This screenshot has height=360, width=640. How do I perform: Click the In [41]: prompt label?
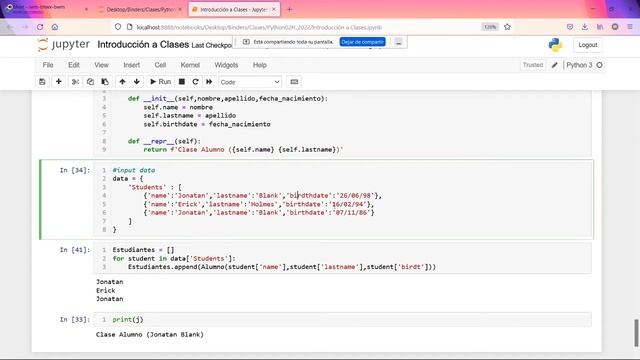[75, 250]
